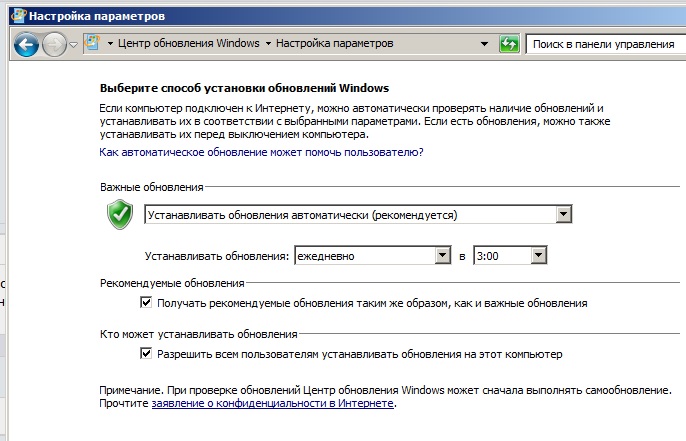The width and height of the screenshot is (686, 441).
Task: Select breadcrumb Настройка параметров
Action: (x=335, y=43)
